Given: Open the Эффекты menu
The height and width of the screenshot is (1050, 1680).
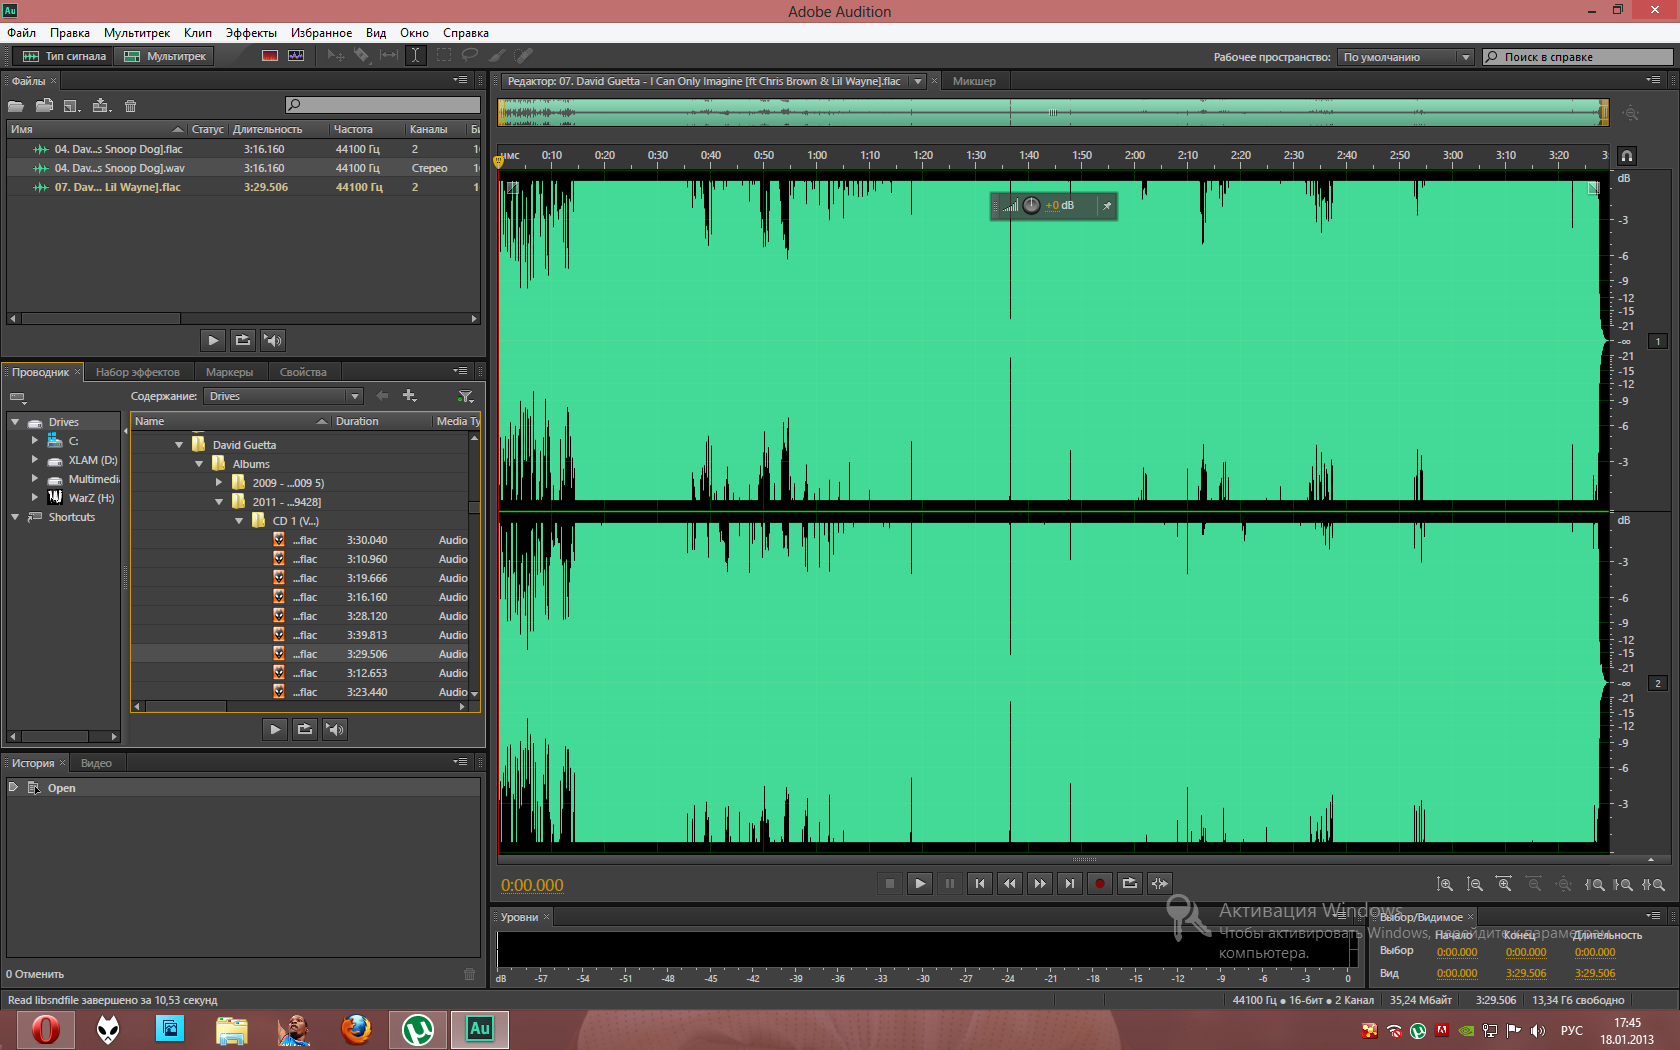Looking at the screenshot, I should coord(251,33).
